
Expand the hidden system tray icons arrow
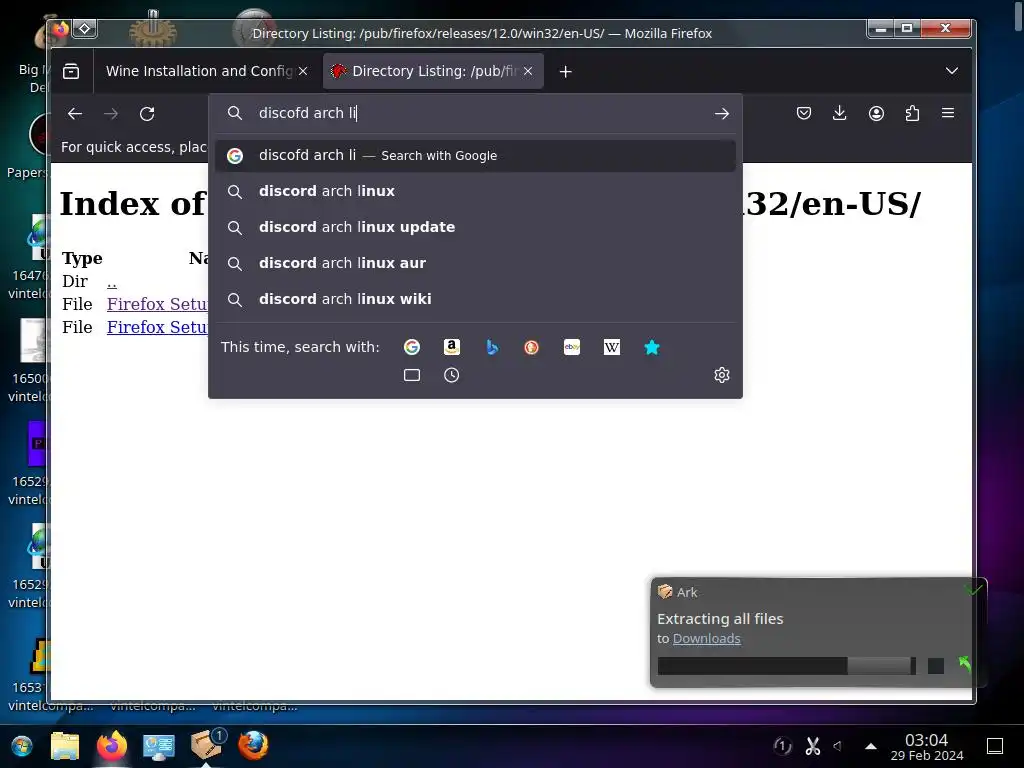click(x=871, y=746)
